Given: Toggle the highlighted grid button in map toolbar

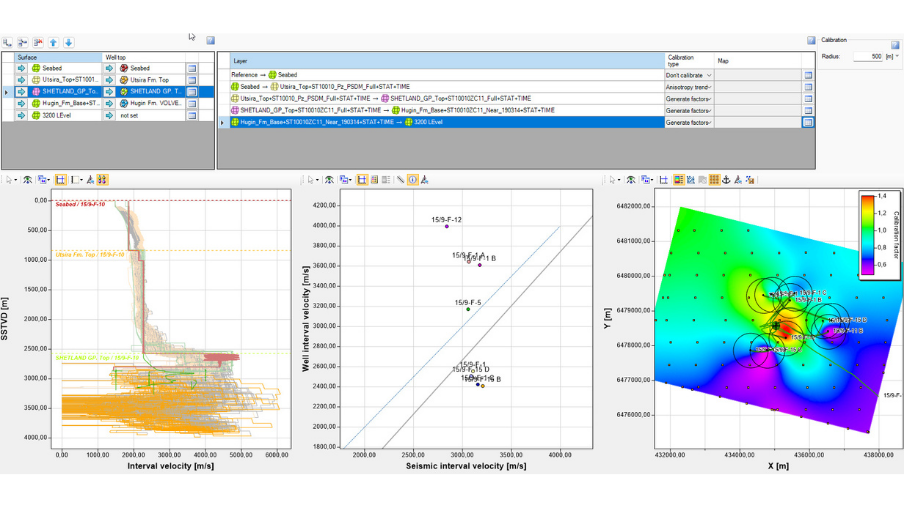Looking at the screenshot, I should tap(714, 180).
